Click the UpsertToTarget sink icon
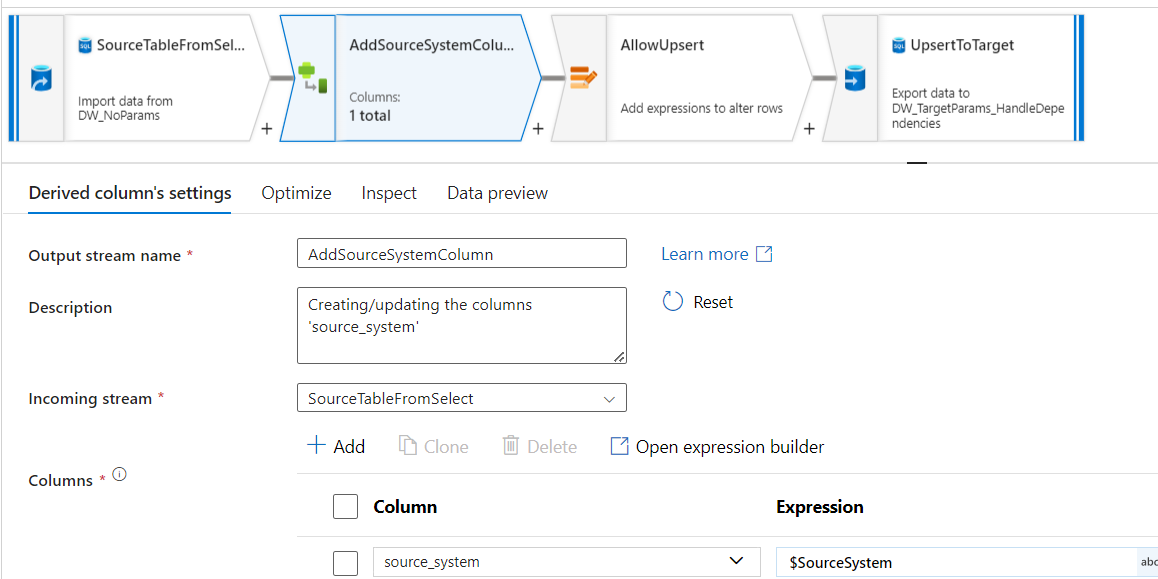 pyautogui.click(x=854, y=78)
